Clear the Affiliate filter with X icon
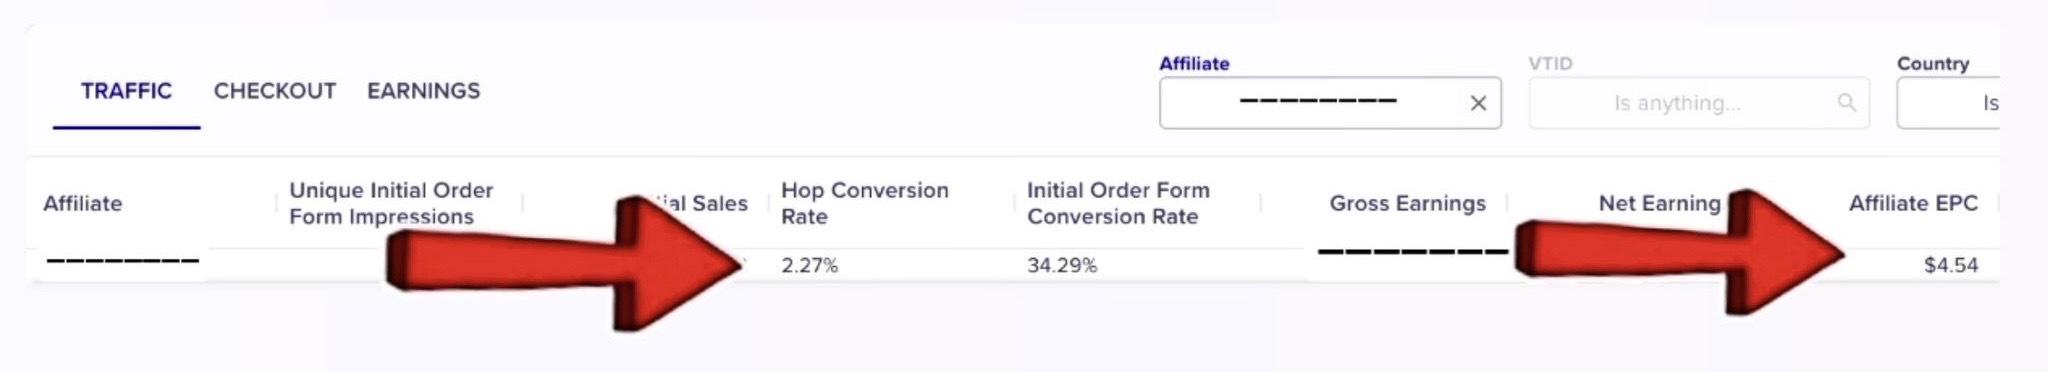Screen dimensions: 2048x372 pos(1478,103)
